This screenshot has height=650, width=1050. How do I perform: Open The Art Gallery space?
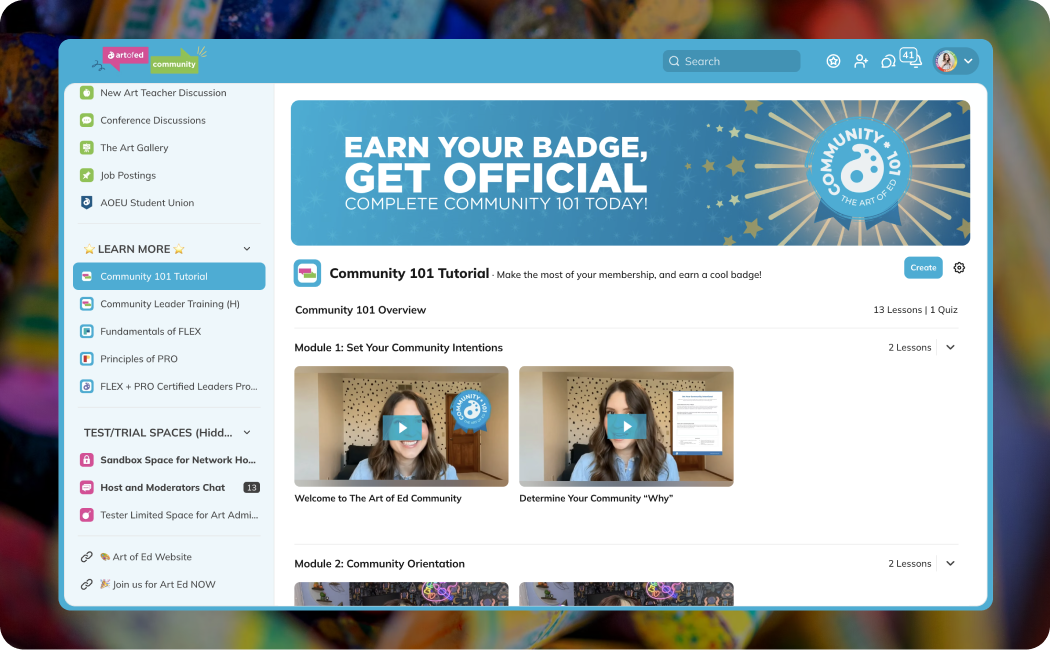134,148
